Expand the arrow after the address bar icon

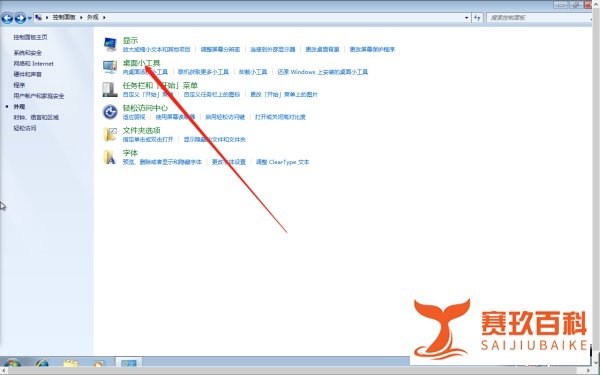point(47,17)
